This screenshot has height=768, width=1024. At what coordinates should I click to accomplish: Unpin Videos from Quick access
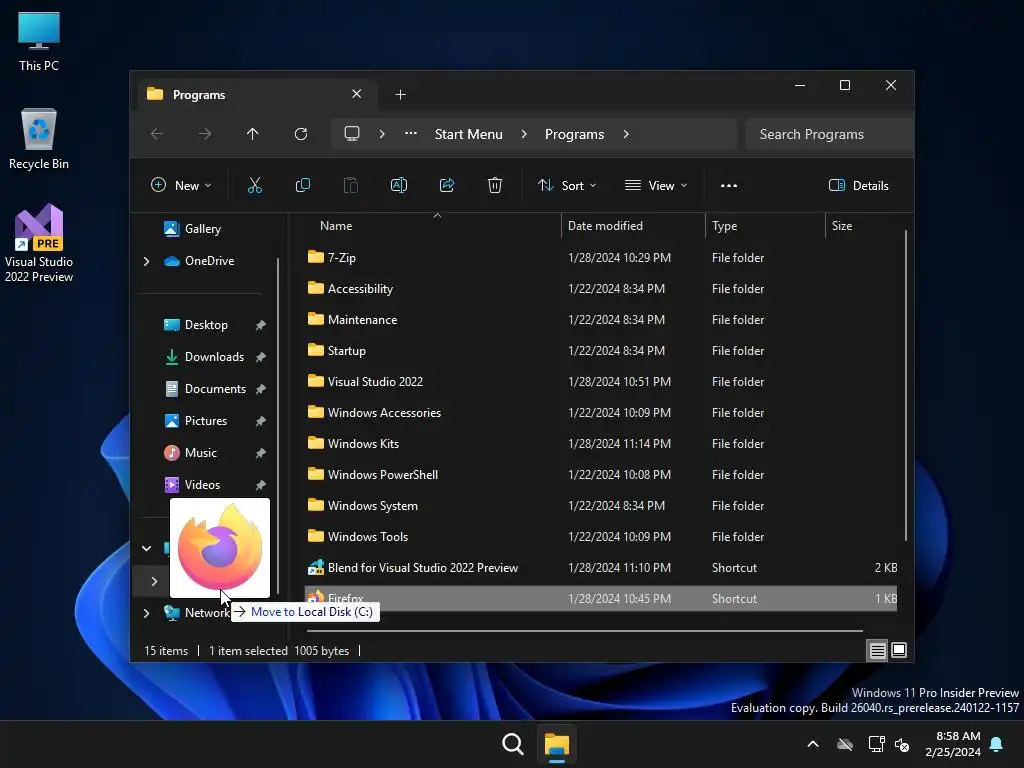coord(261,485)
